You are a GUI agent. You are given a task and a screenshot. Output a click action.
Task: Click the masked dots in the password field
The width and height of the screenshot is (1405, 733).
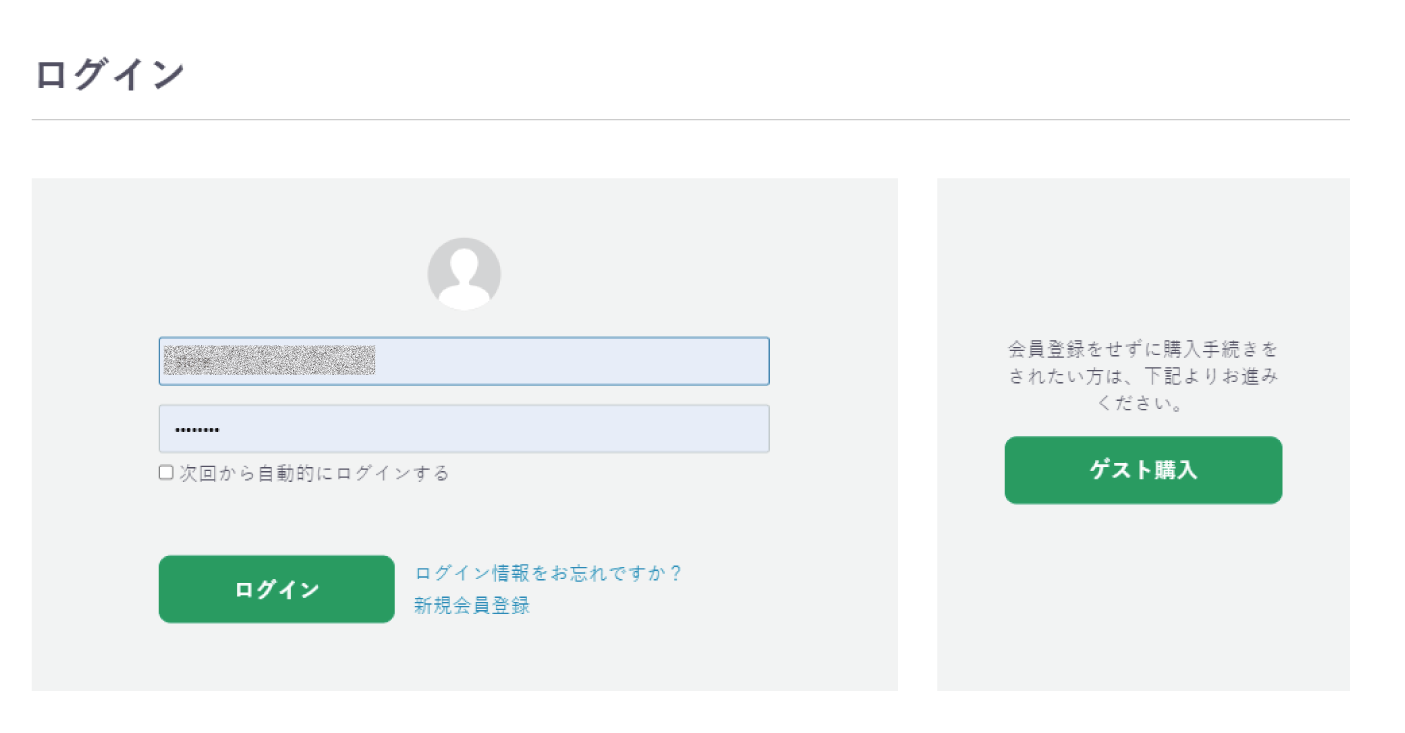click(197, 430)
